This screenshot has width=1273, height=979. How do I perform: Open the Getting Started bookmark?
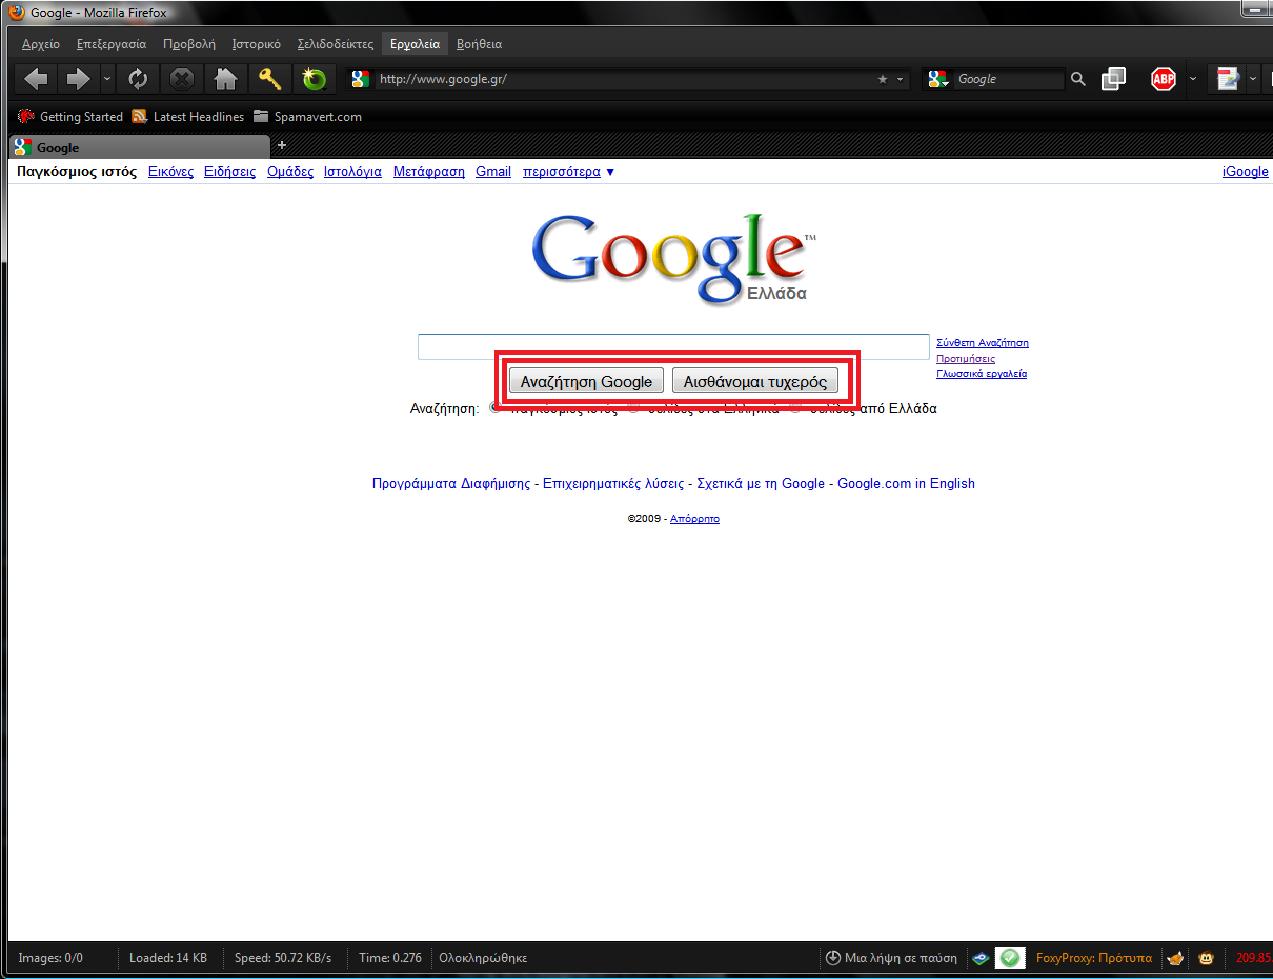[70, 117]
